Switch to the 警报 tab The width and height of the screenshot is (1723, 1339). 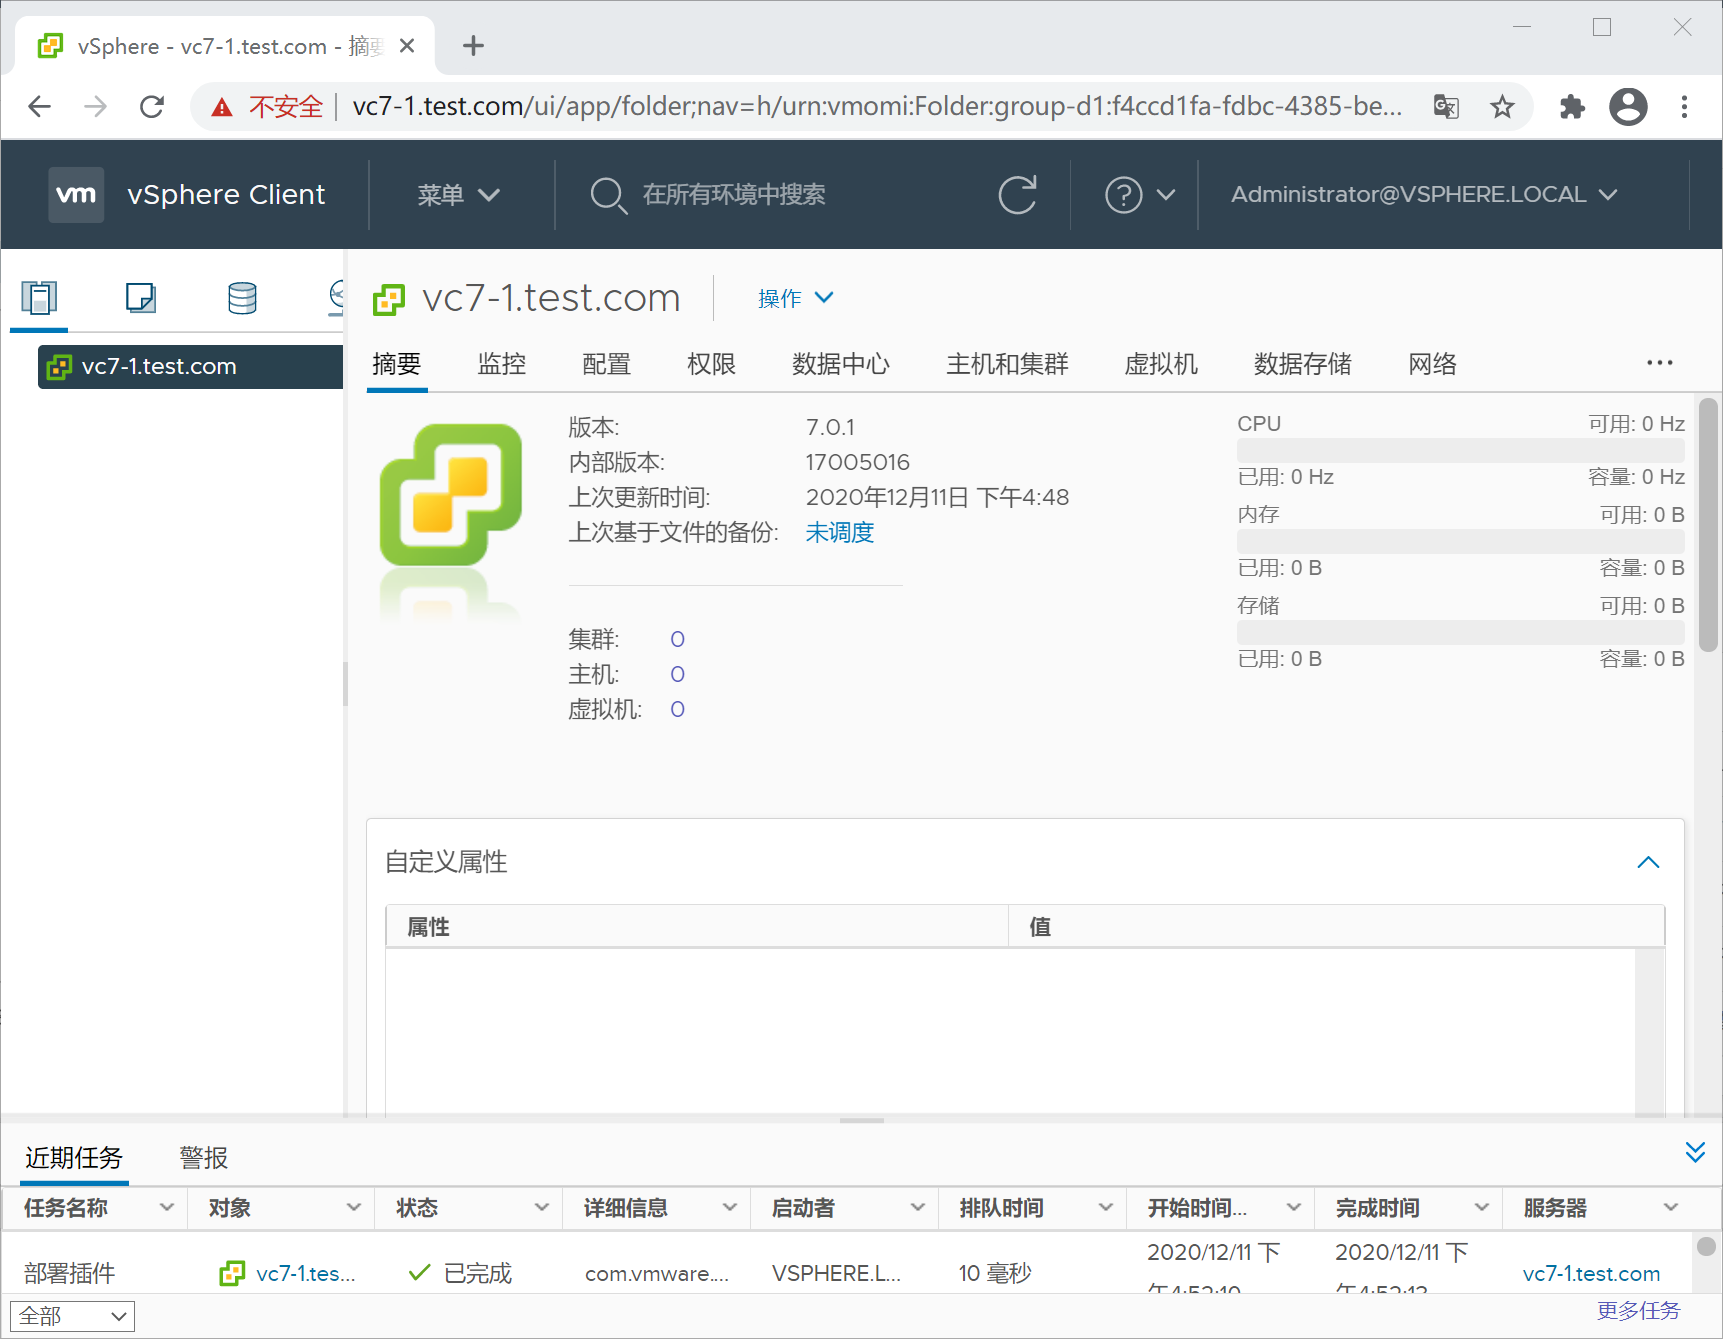pyautogui.click(x=204, y=1158)
